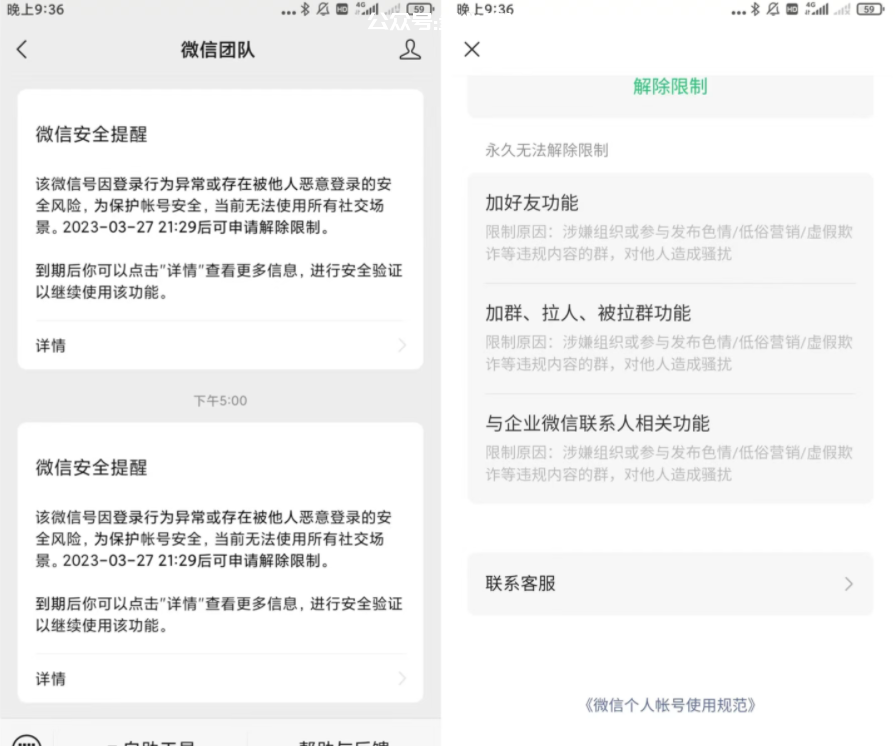Tap the 微信团队 chat title

point(217,50)
